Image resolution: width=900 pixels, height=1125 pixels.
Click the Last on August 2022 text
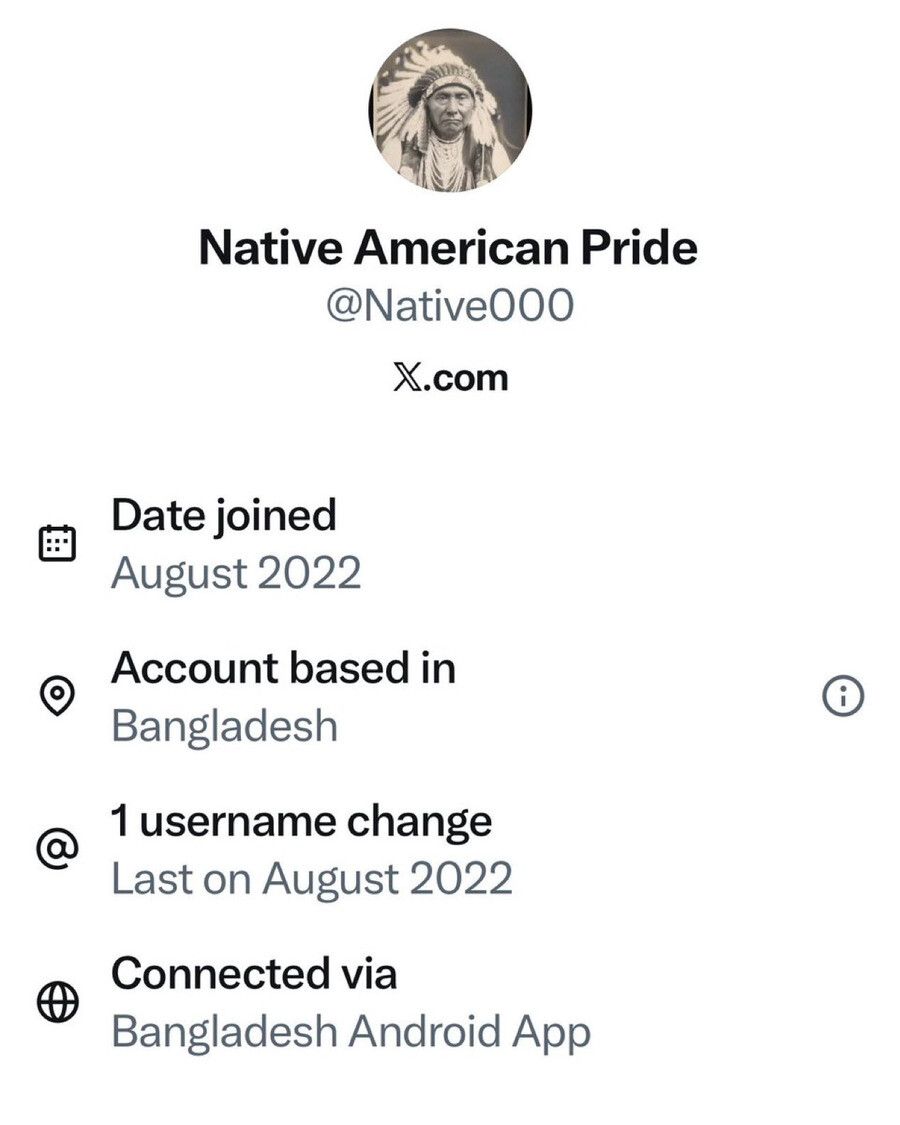point(311,879)
